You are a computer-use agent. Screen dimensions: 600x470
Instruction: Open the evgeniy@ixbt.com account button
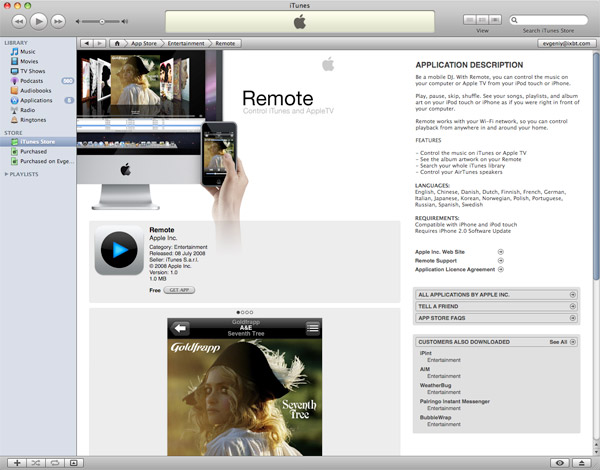point(566,44)
